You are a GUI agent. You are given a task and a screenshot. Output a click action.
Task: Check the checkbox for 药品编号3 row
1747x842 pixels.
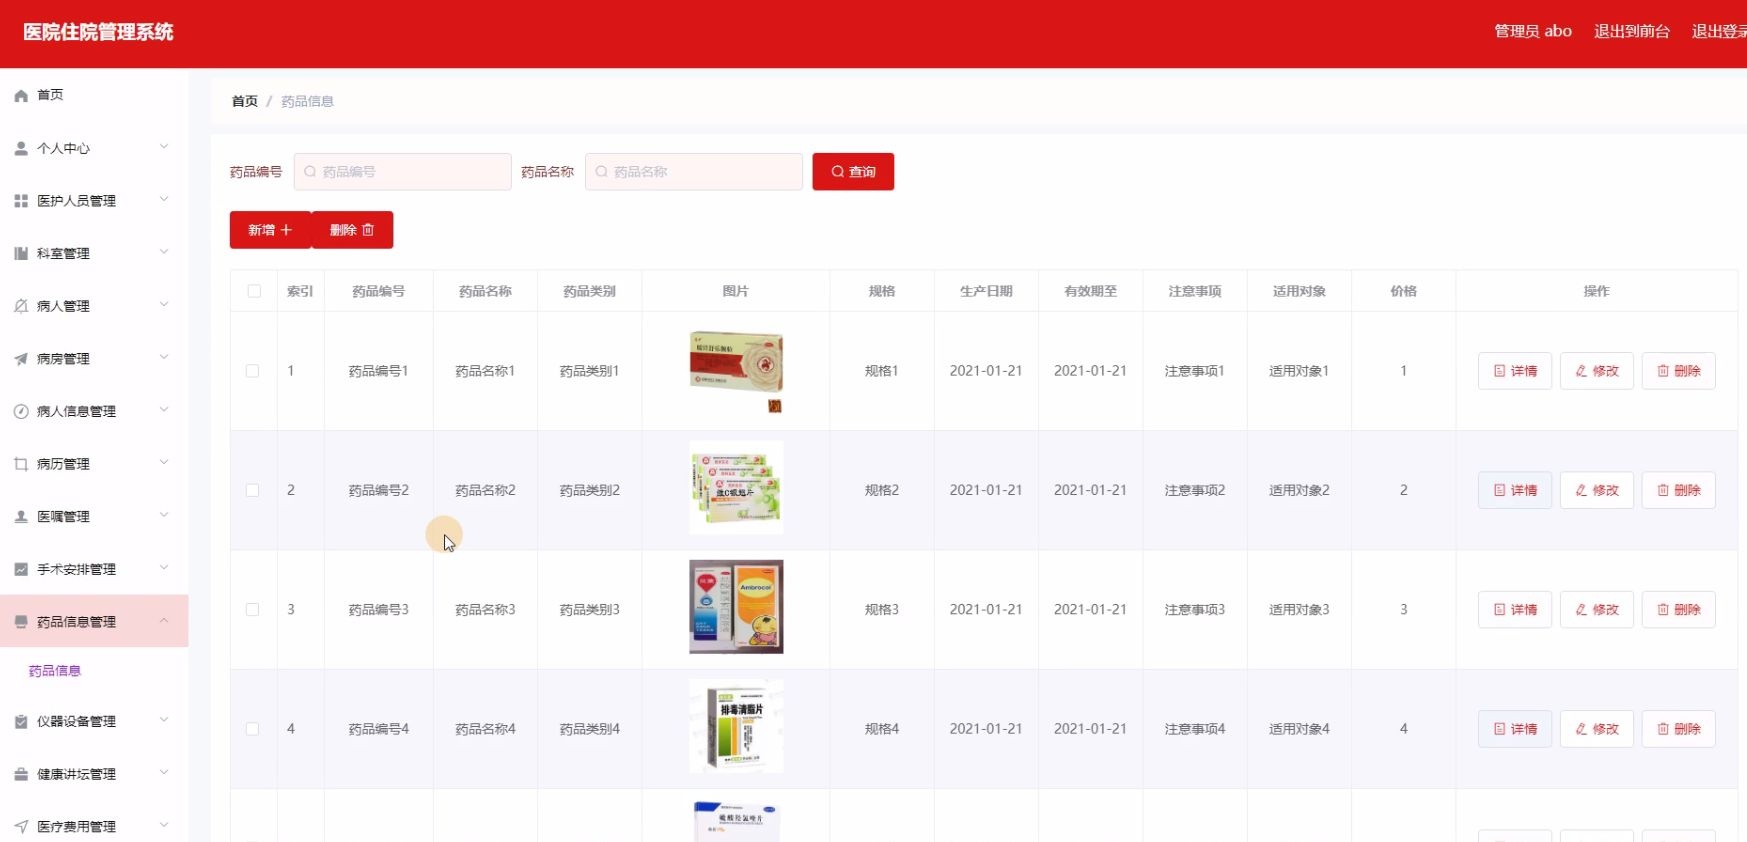tap(253, 610)
